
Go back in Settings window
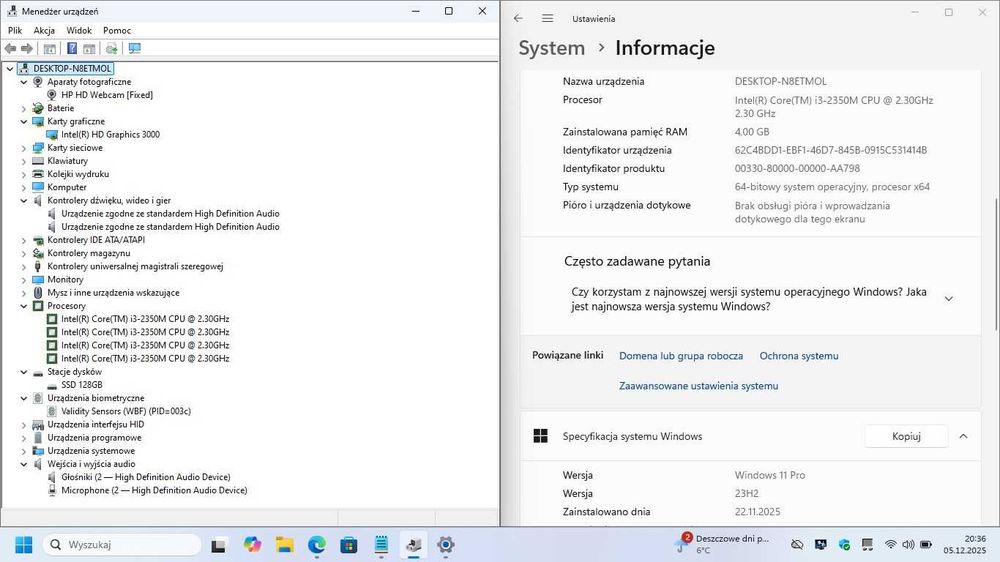click(518, 18)
